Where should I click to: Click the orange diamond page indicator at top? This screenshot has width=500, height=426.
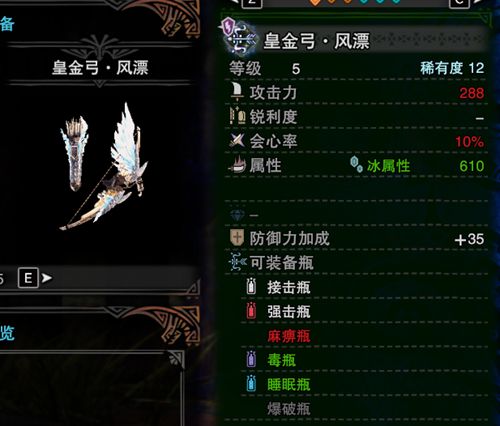(x=314, y=2)
